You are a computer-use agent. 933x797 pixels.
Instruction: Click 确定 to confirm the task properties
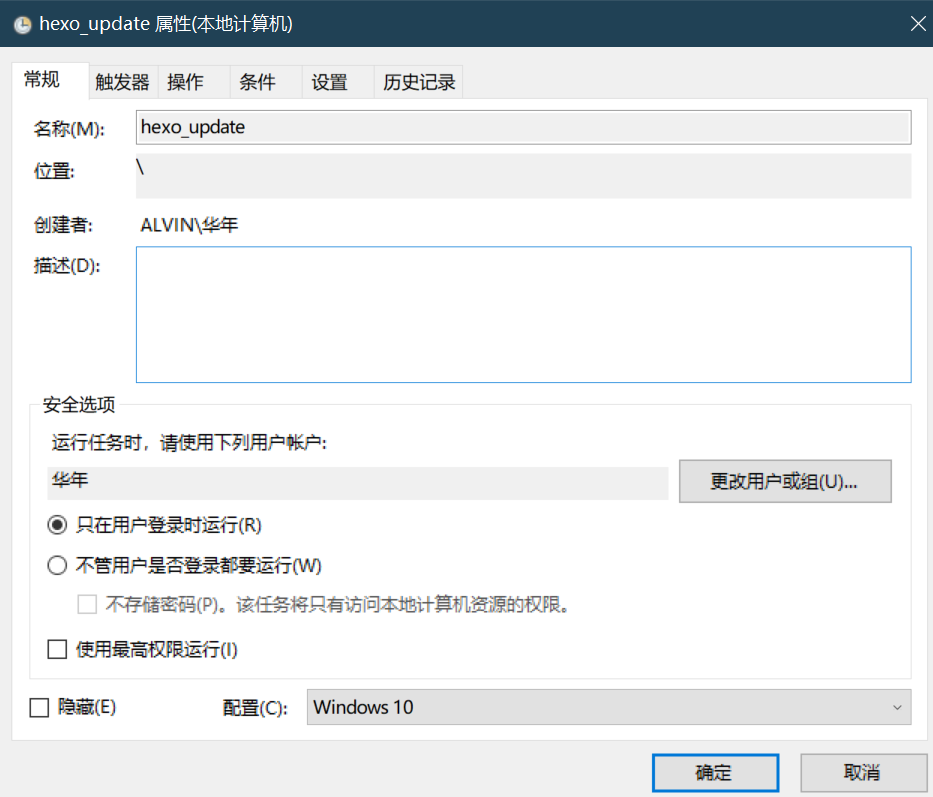click(716, 773)
